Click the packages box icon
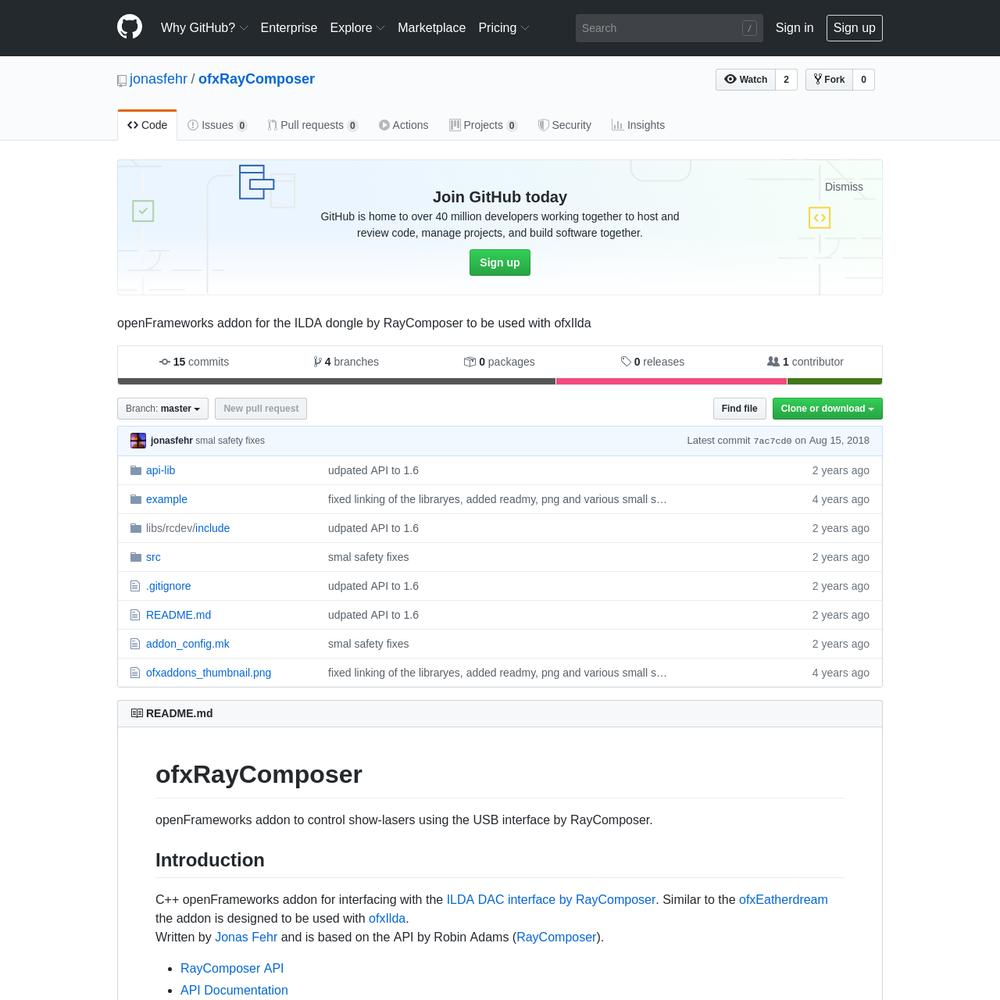The height and width of the screenshot is (1000, 1000). [469, 362]
